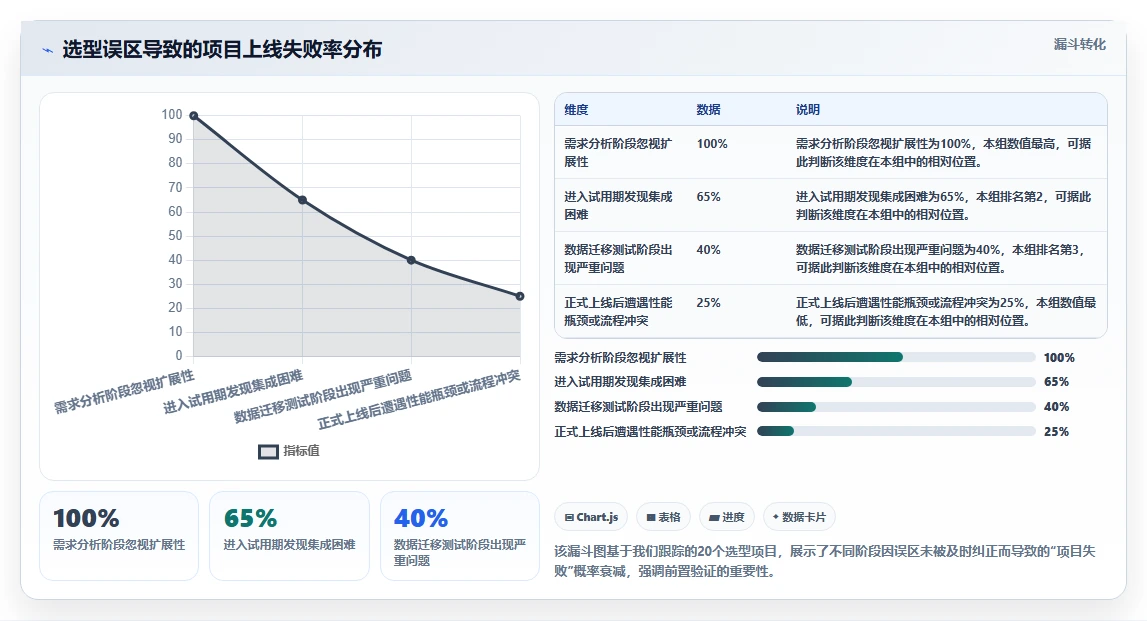The image size is (1147, 621).
Task: Click the 说明 column header
Action: [x=808, y=110]
